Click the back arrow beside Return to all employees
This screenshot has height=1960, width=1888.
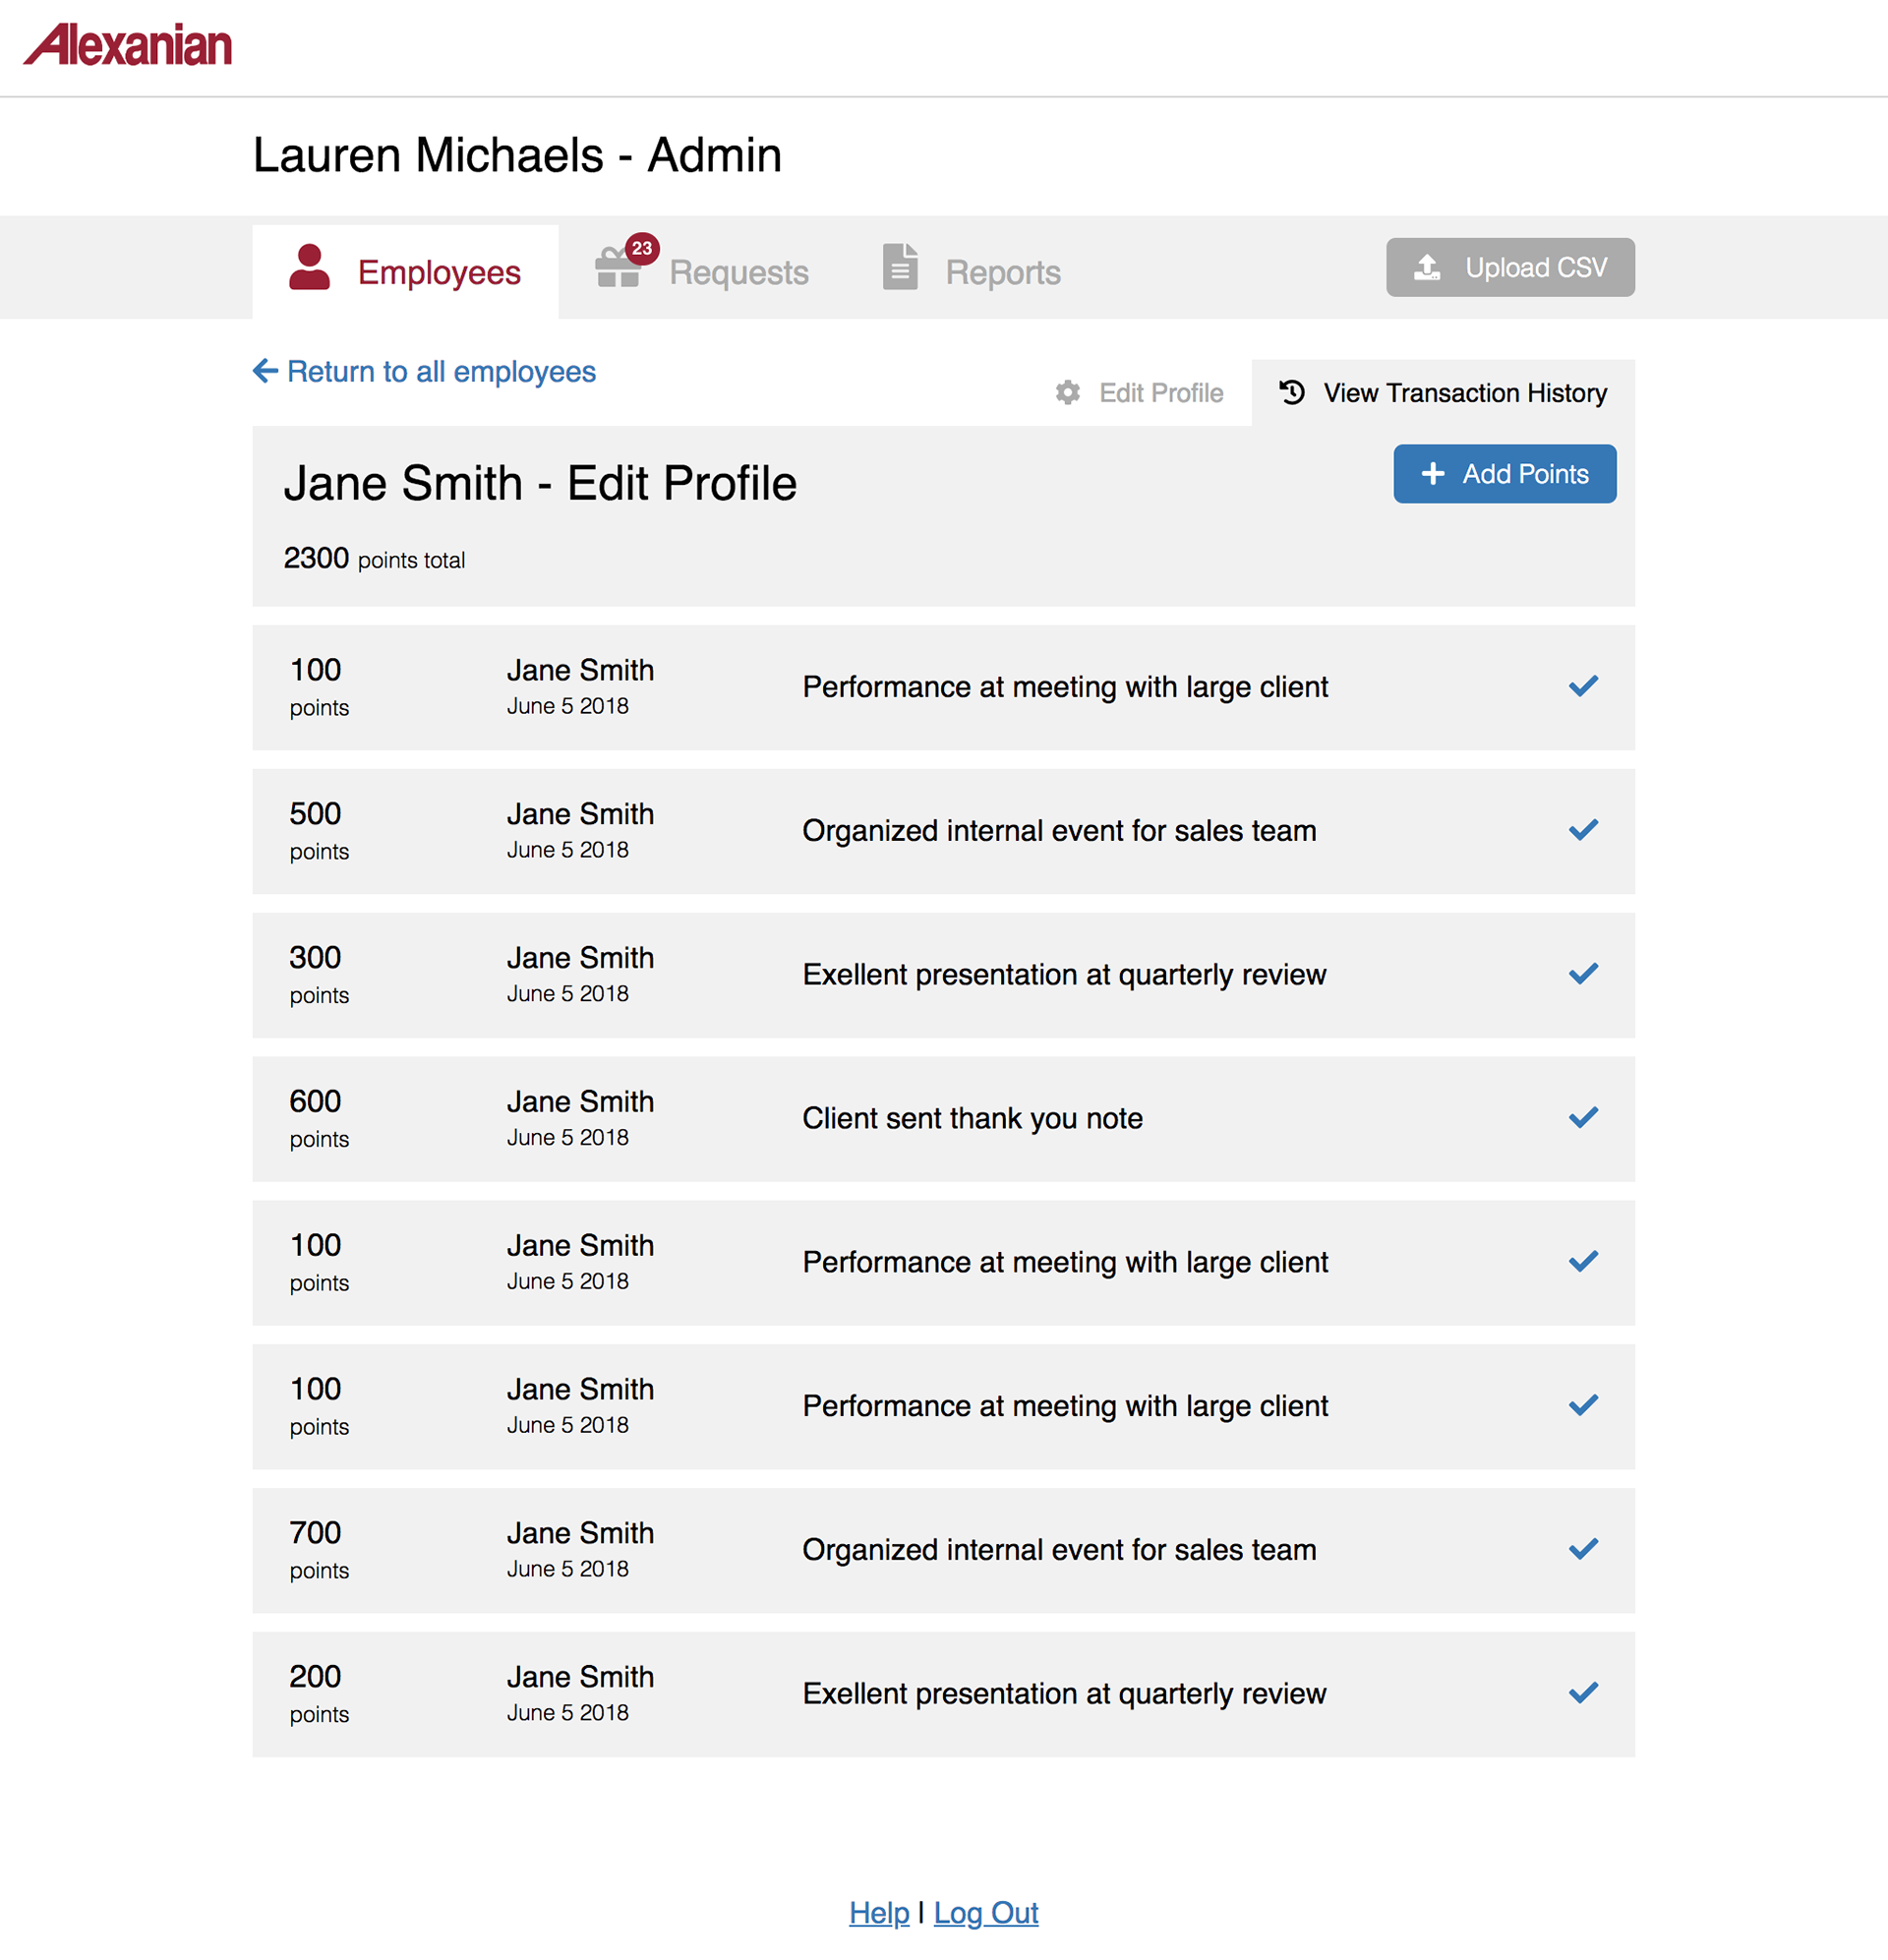click(265, 371)
